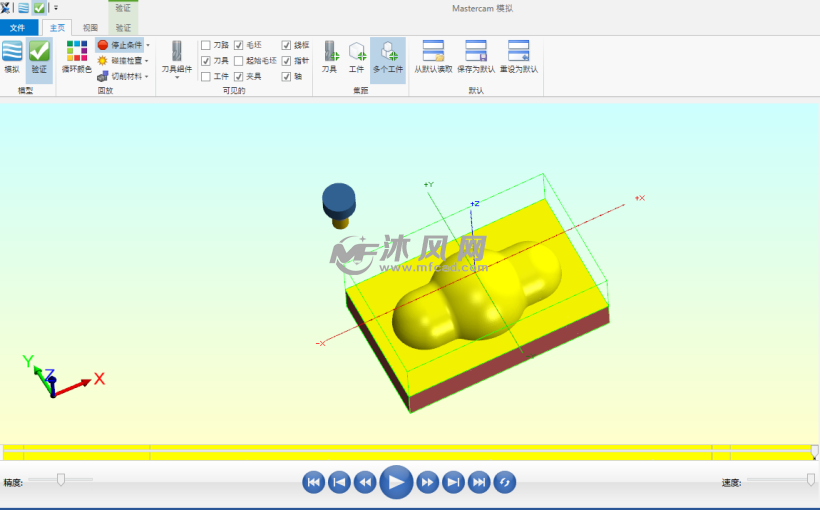The image size is (820, 510).
Task: Click the 停止条件 red stop icon
Action: tap(102, 45)
